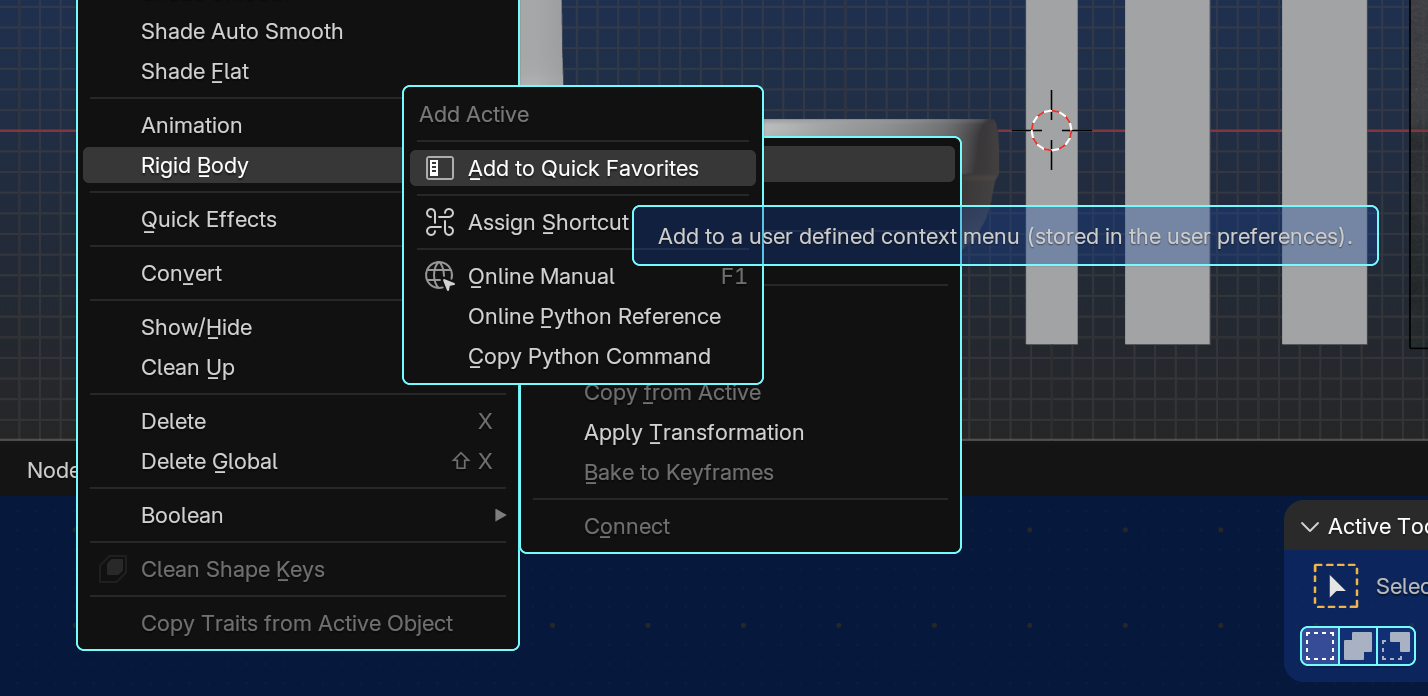Open the Quick Effects entry
This screenshot has width=1428, height=696.
point(209,219)
